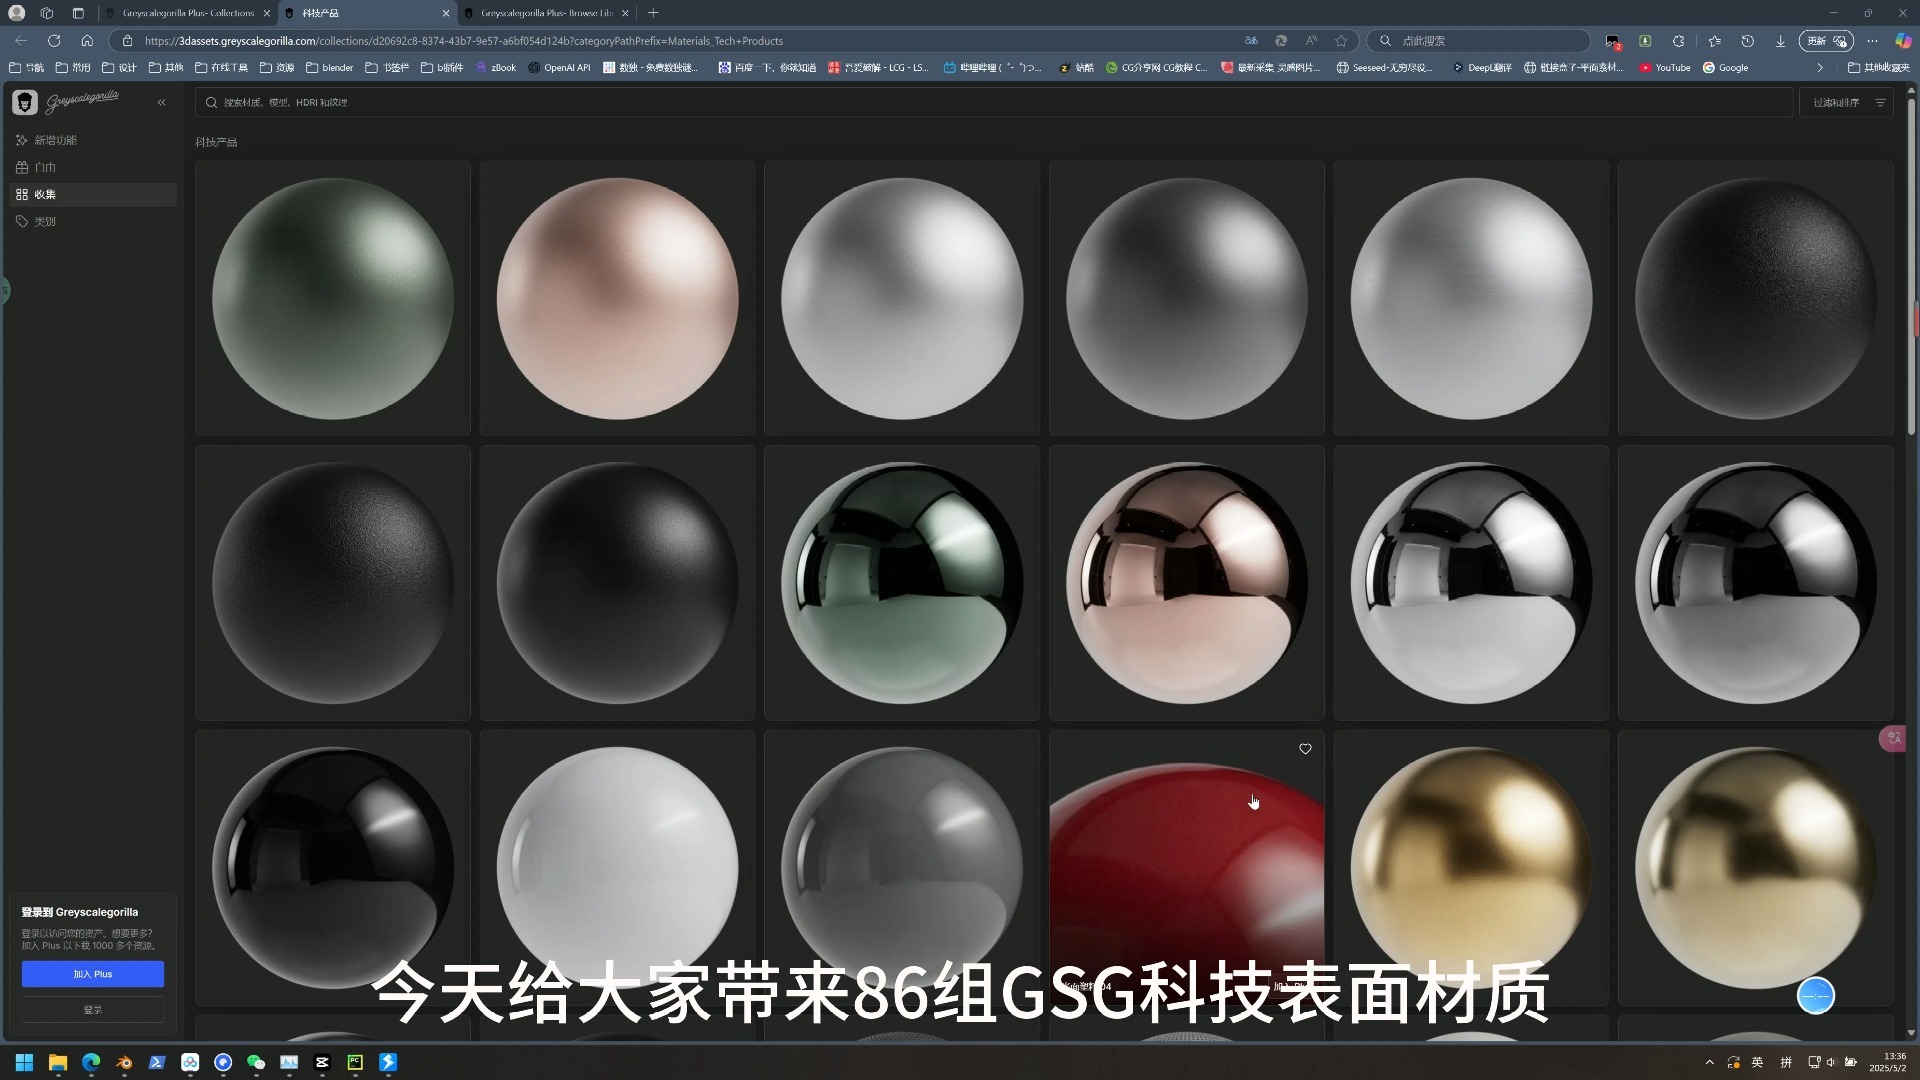1920x1080 pixels.
Task: Open the black glossy sphere thumbnail
Action: coord(333,867)
